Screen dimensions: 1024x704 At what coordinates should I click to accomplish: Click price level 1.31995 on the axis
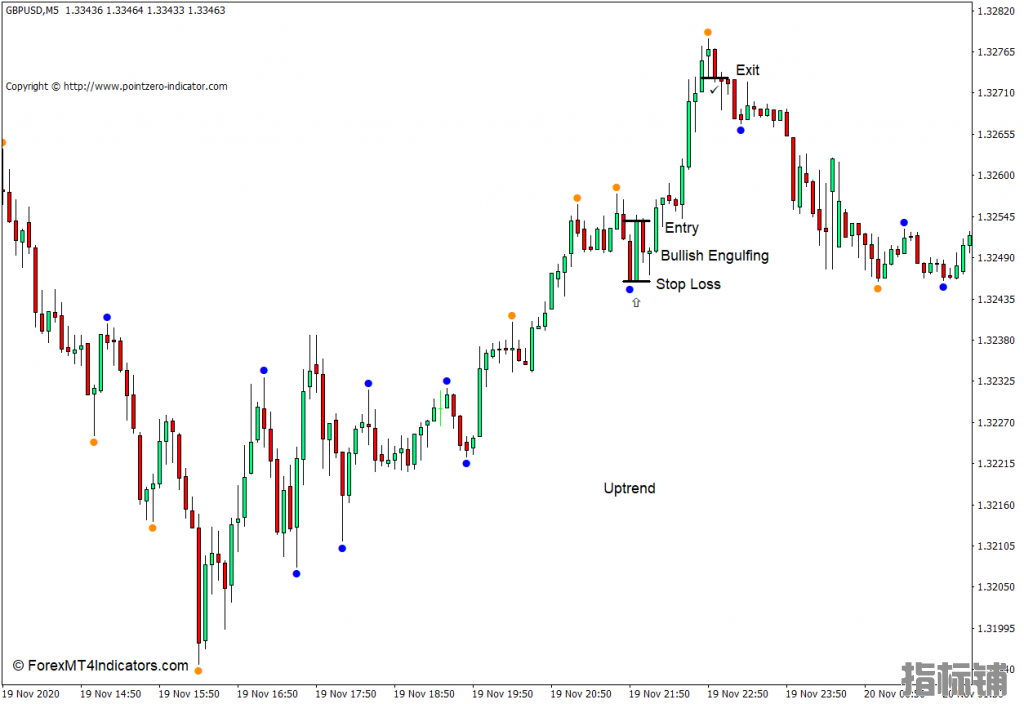(996, 629)
